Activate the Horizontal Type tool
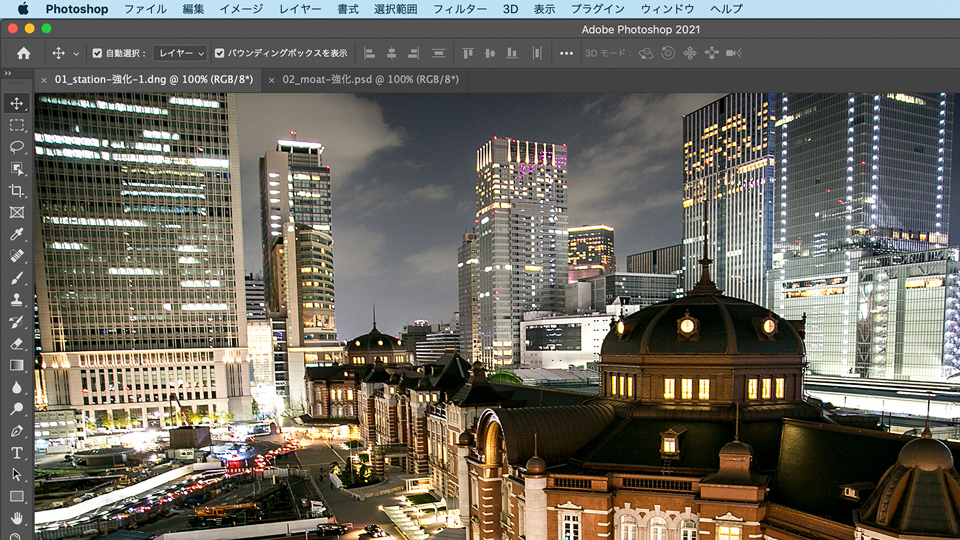The height and width of the screenshot is (540, 960). pyautogui.click(x=17, y=453)
